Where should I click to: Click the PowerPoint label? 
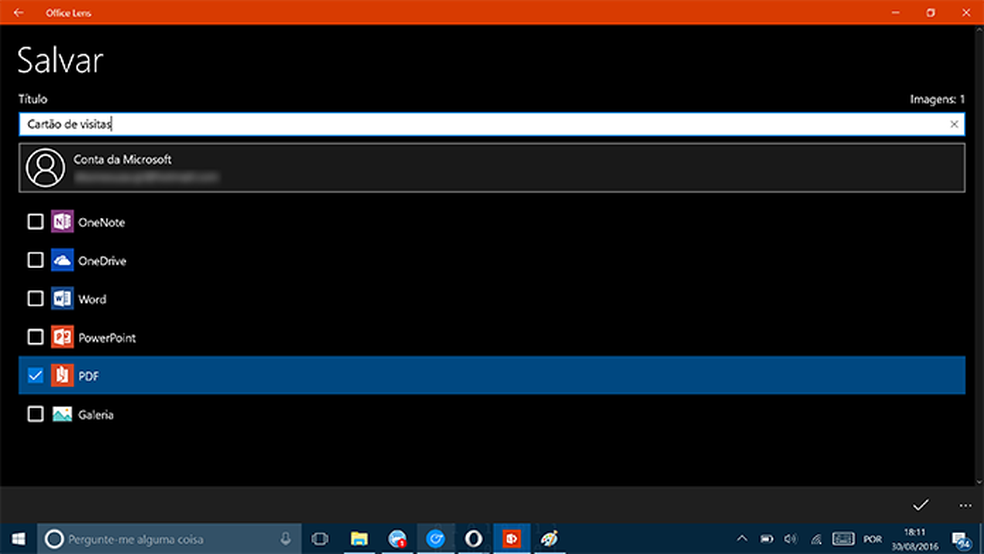click(x=107, y=338)
